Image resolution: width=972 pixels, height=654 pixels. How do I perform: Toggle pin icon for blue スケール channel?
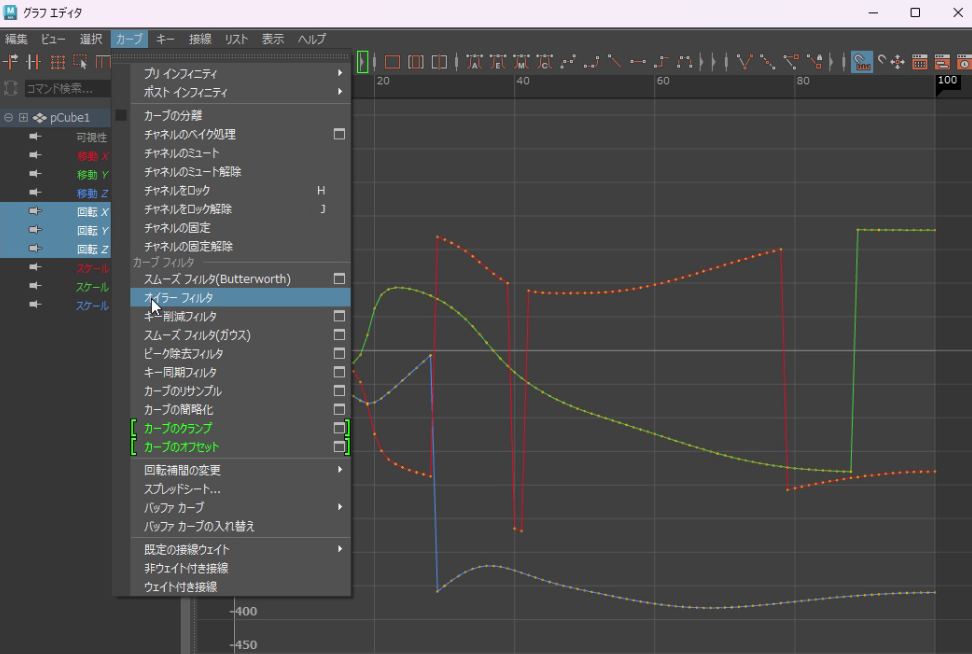pos(35,304)
